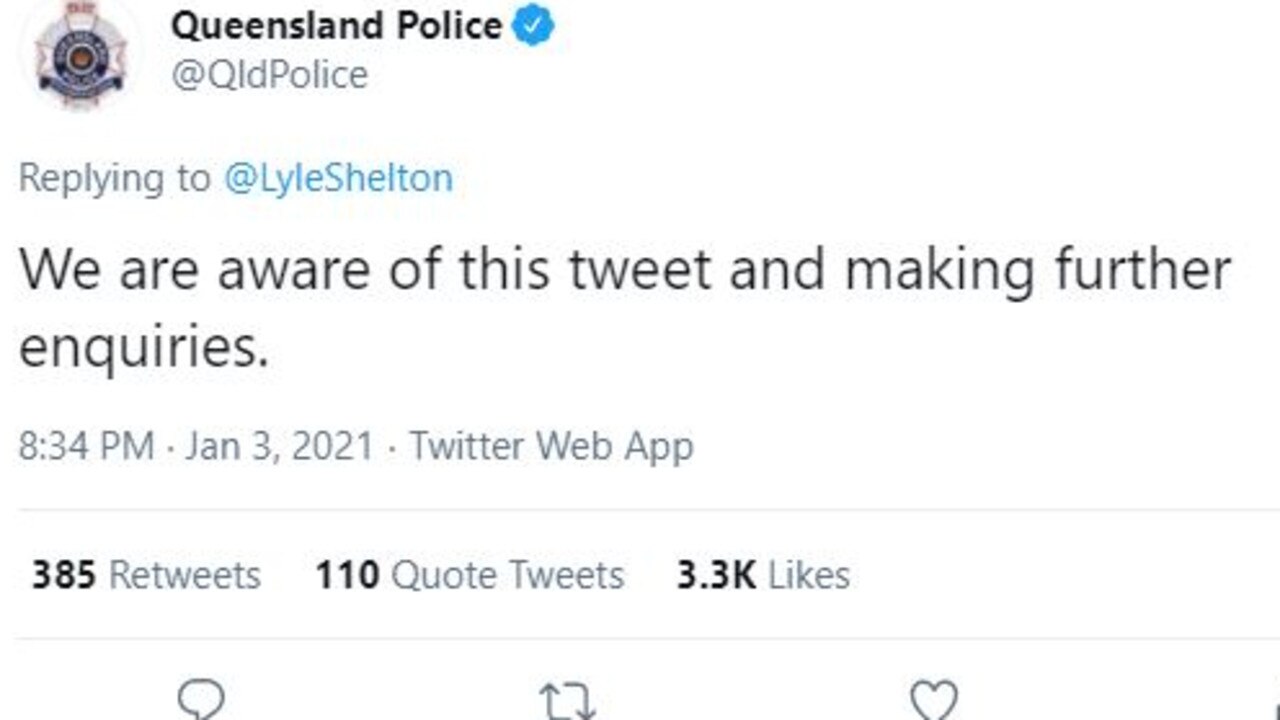View the 385 Retweets list
The image size is (1280, 720).
(146, 575)
